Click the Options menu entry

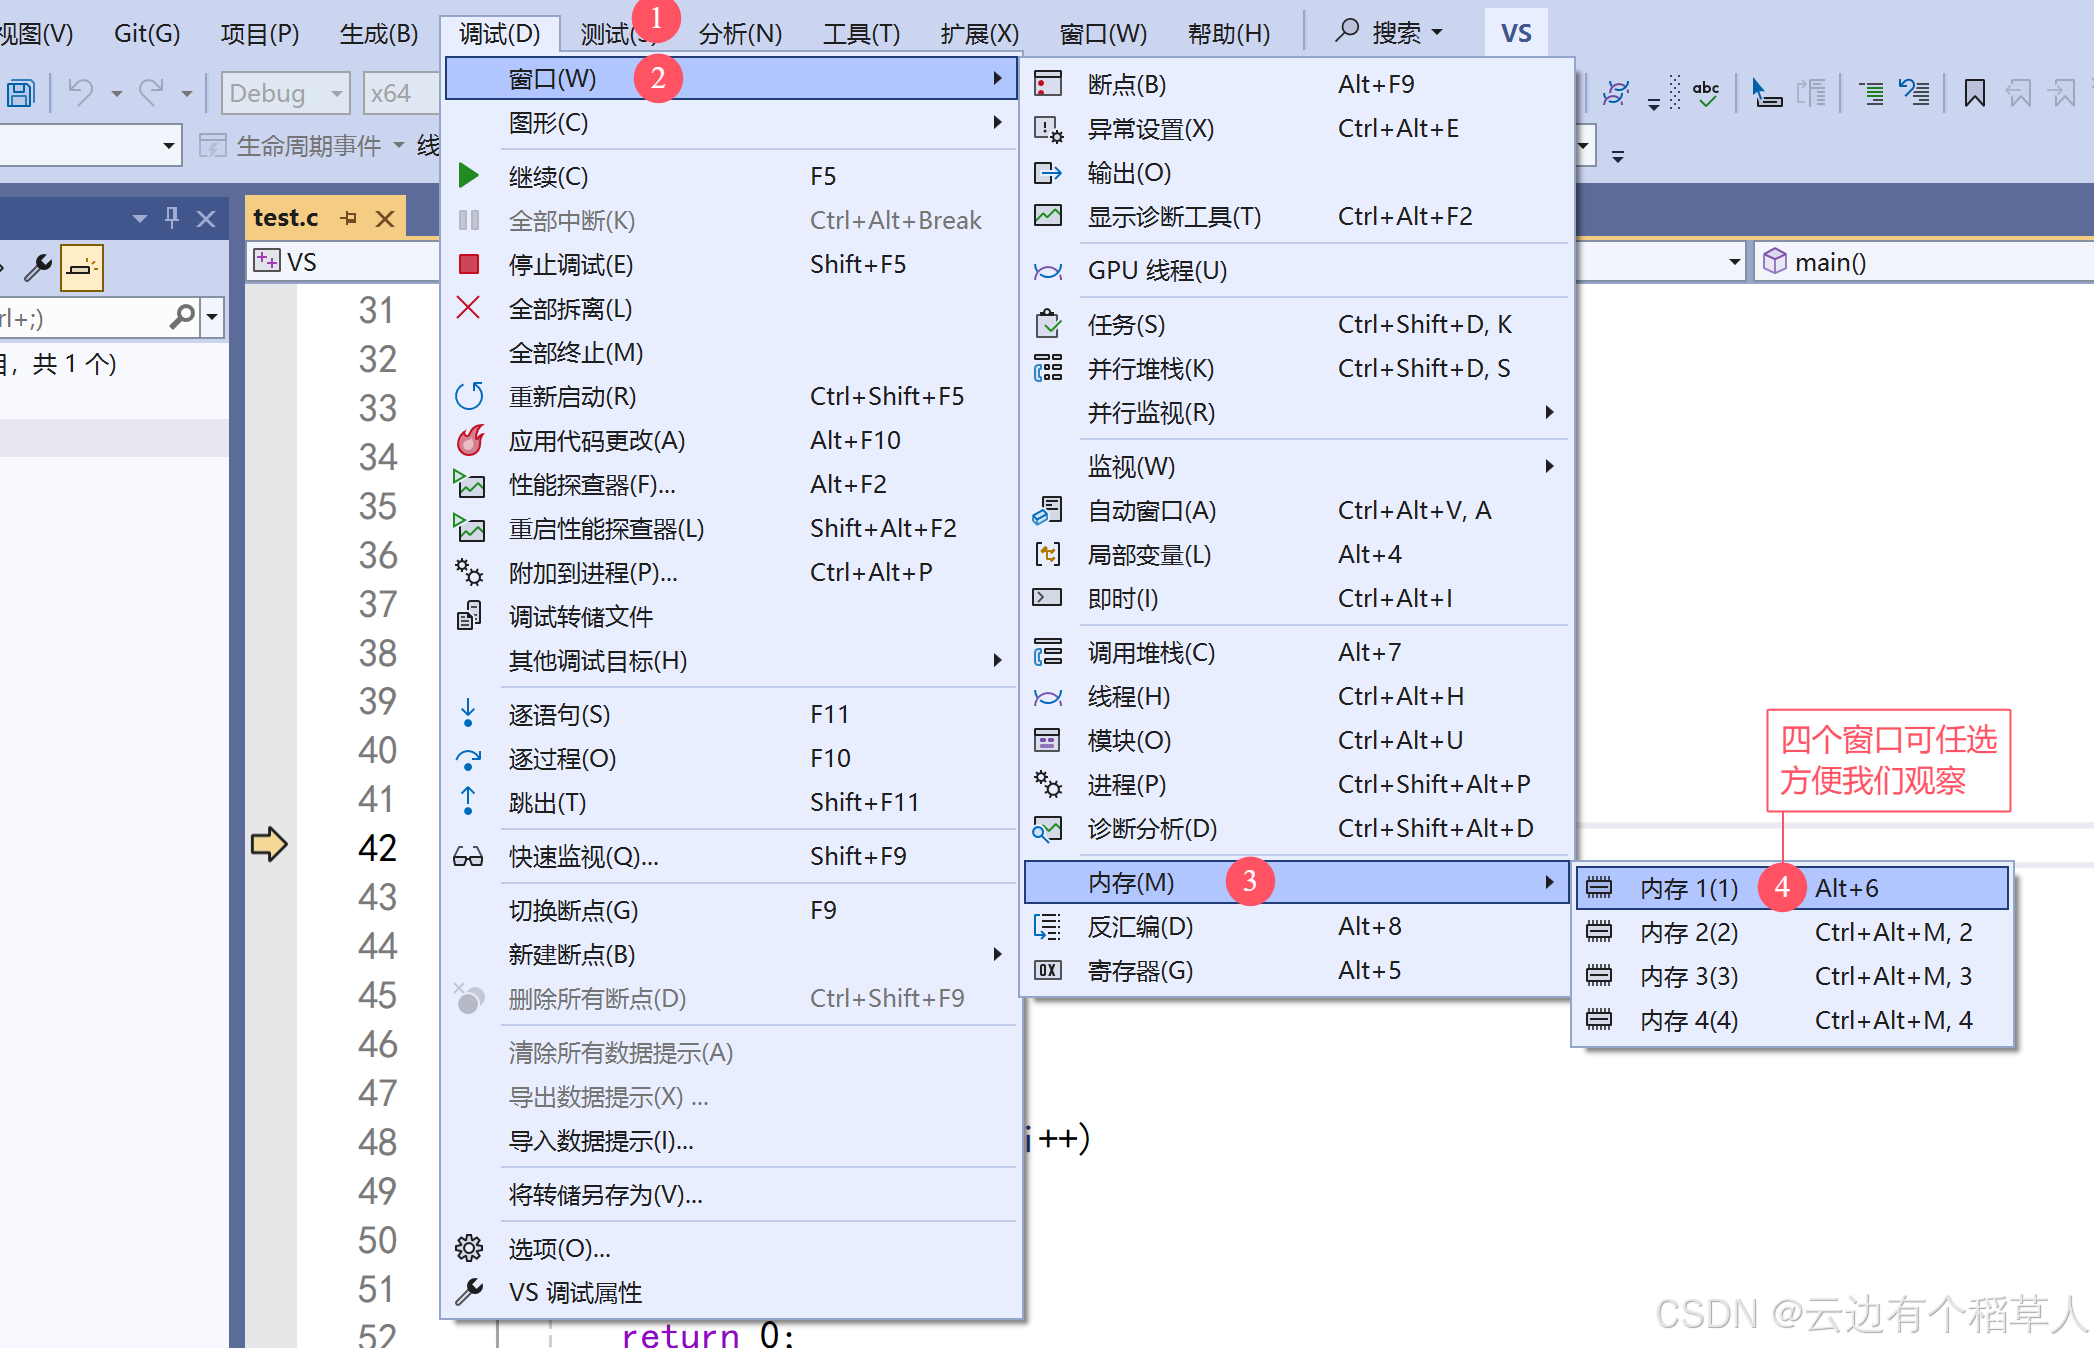coord(558,1248)
